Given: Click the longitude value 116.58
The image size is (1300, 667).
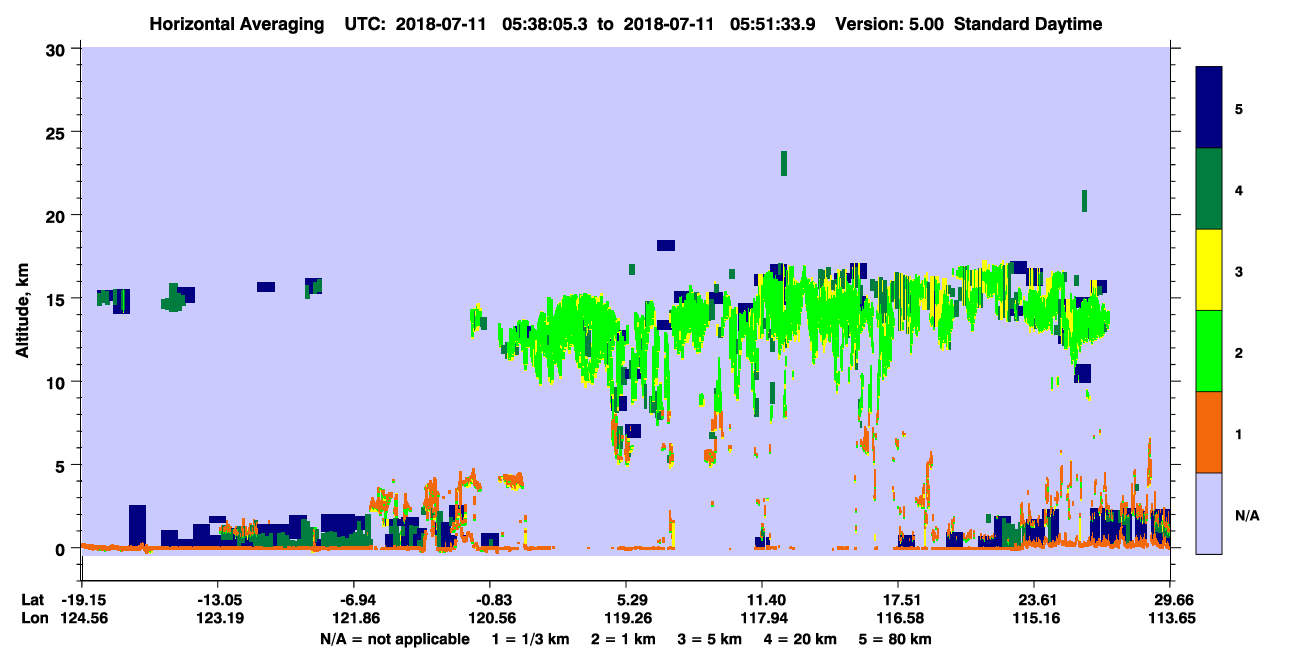Looking at the screenshot, I should (898, 618).
